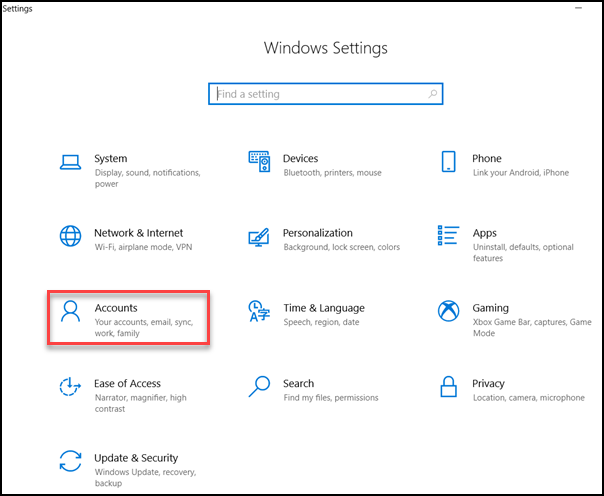Screen dimensions: 604x496
Task: Open Ease of Access title
Action: click(128, 384)
